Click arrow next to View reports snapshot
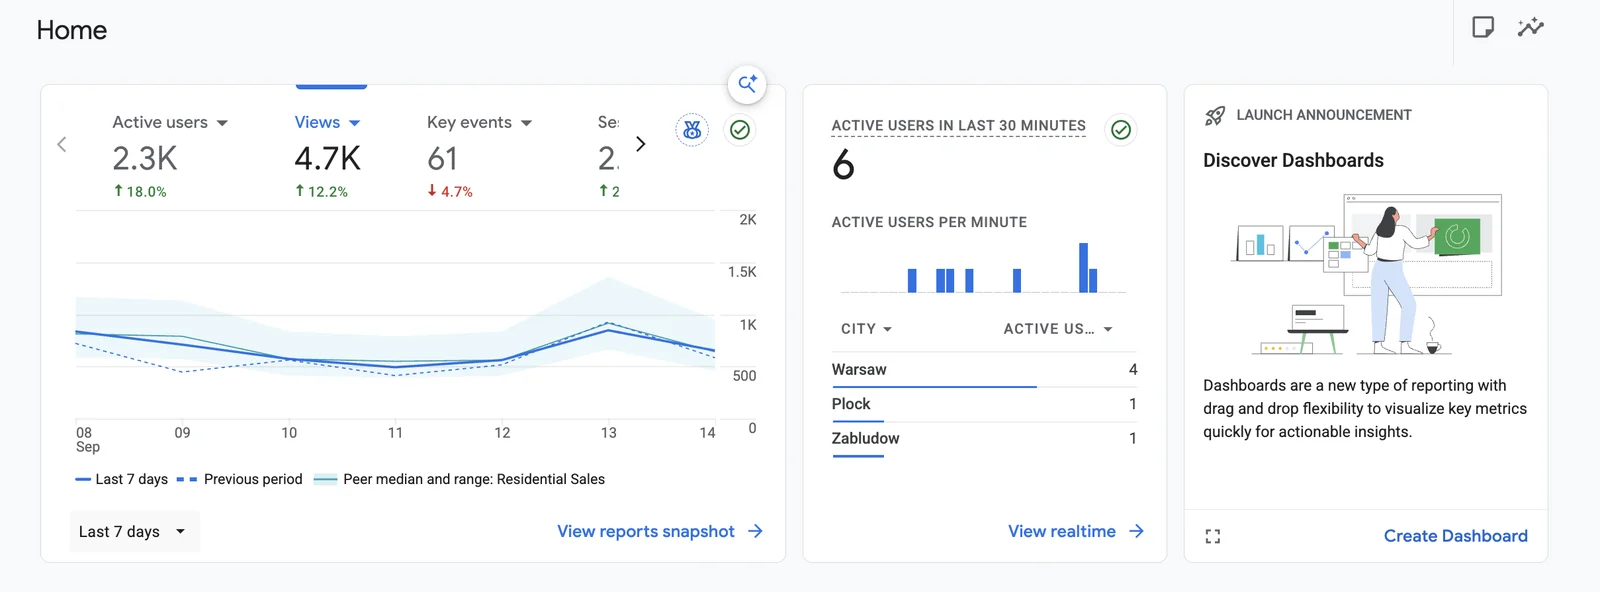Viewport: 1600px width, 592px height. (x=756, y=531)
